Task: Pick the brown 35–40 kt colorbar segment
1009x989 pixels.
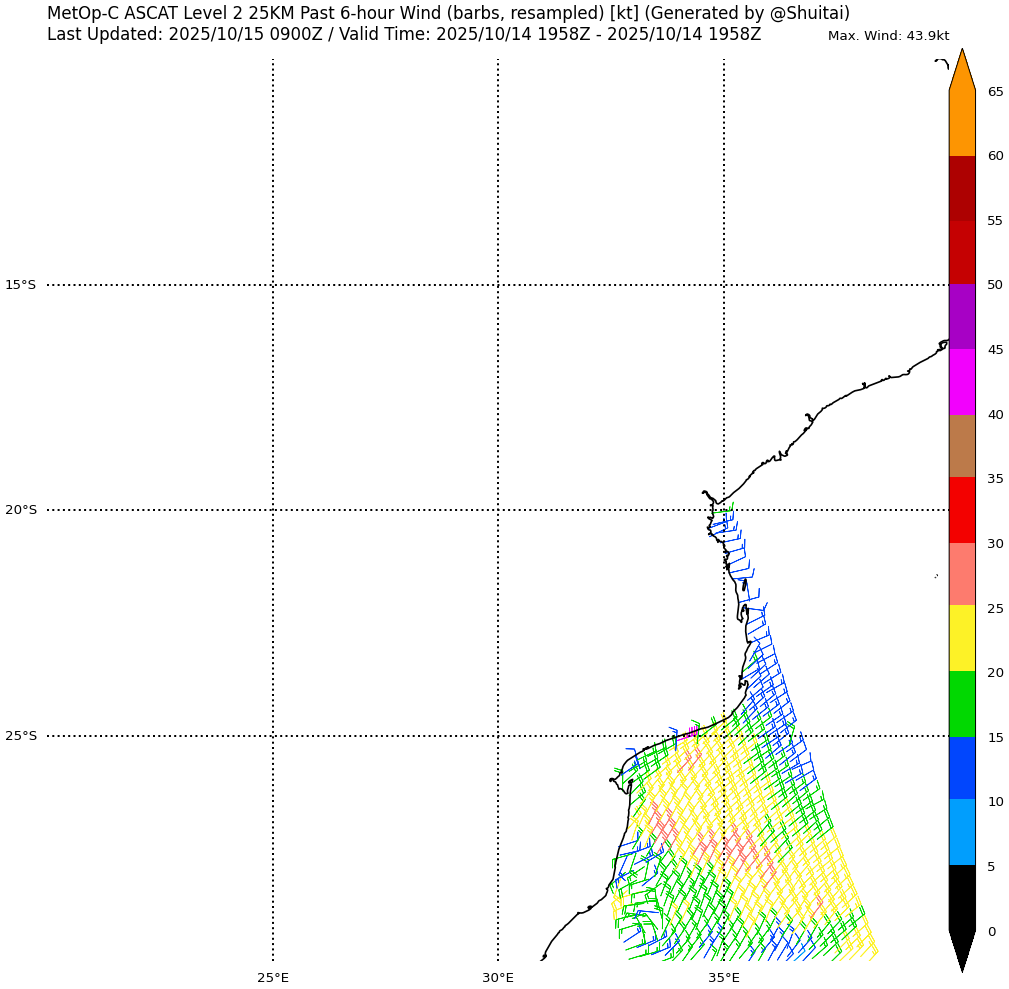Action: pyautogui.click(x=962, y=446)
